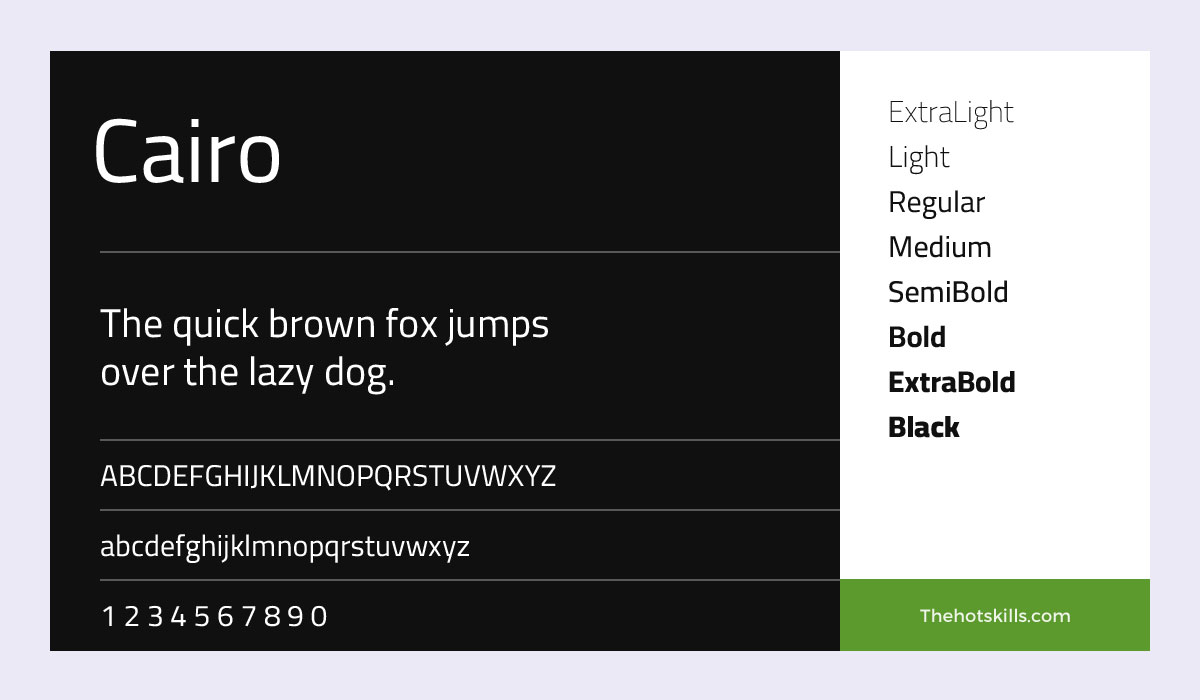Screen dimensions: 1200x700
Task: Click the uppercase alphabet sample line
Action: pos(328,476)
